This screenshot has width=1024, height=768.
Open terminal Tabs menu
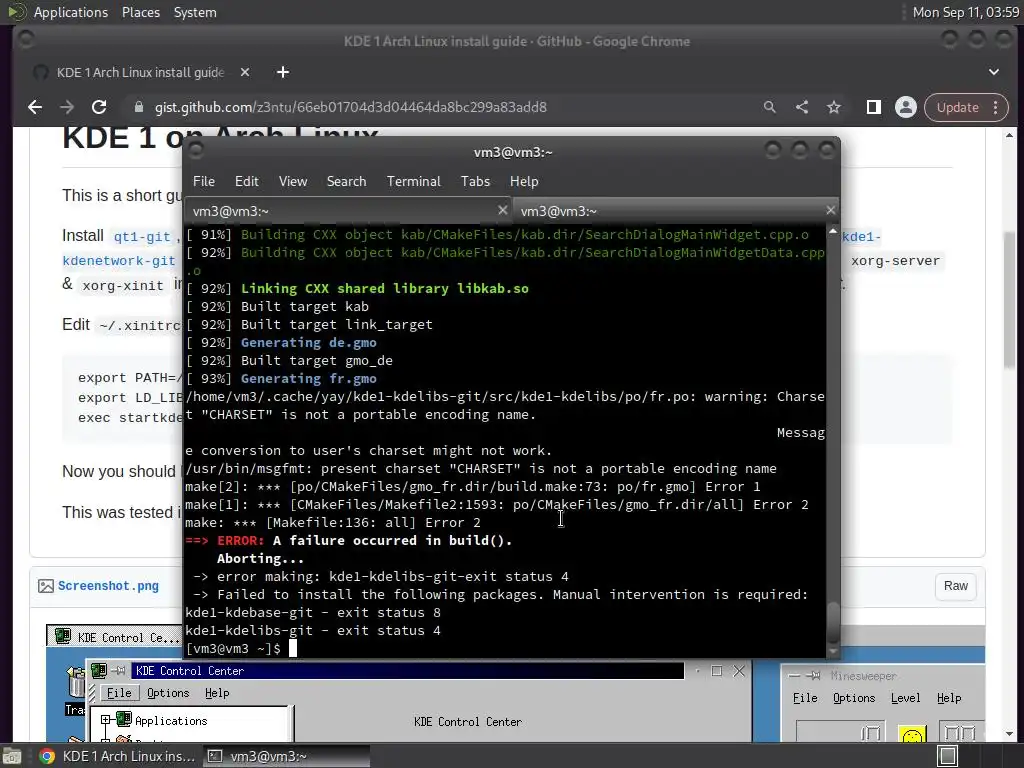tap(475, 182)
